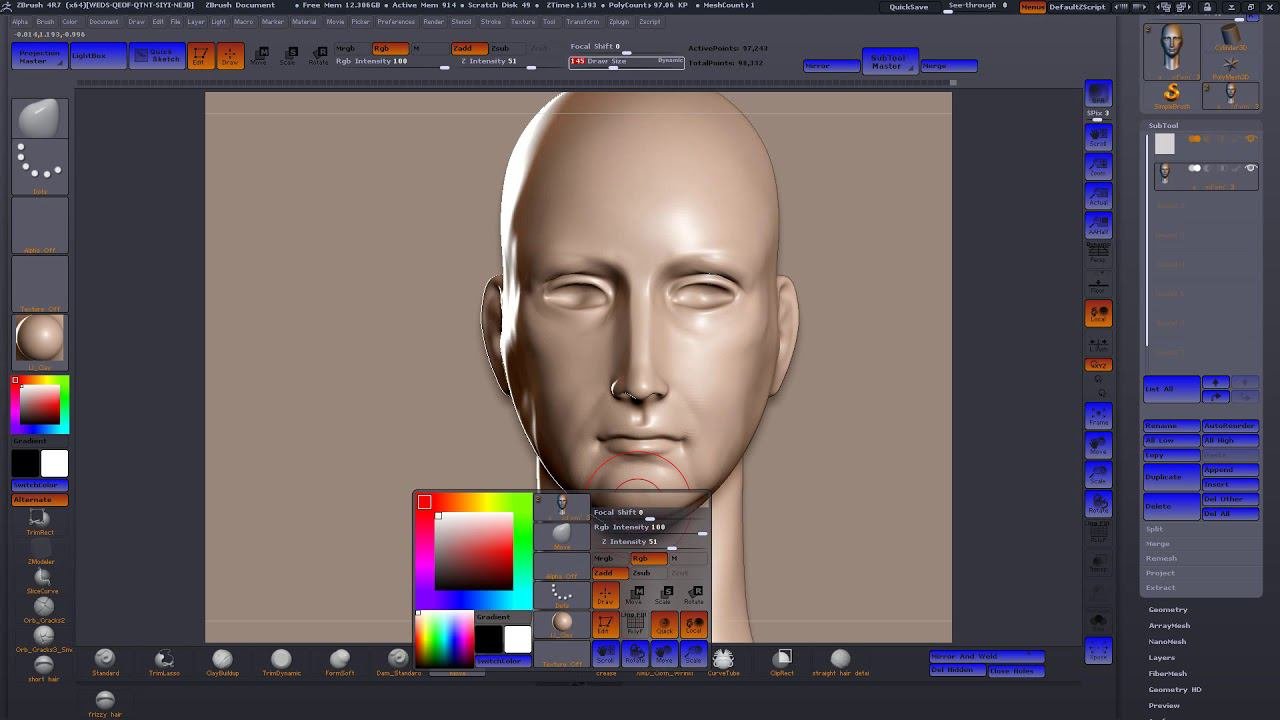Select the TrimRect brush in left tray

pos(40,520)
